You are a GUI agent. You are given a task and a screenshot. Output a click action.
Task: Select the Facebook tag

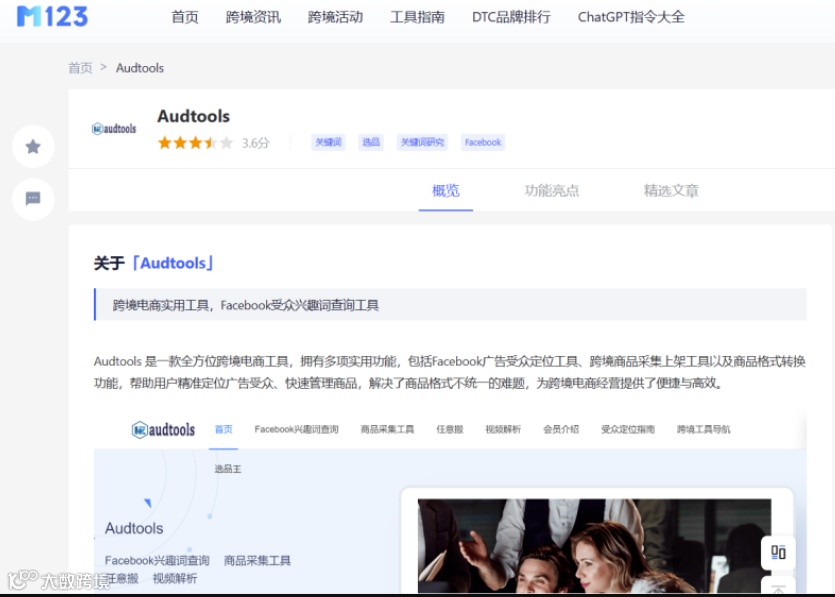(482, 142)
